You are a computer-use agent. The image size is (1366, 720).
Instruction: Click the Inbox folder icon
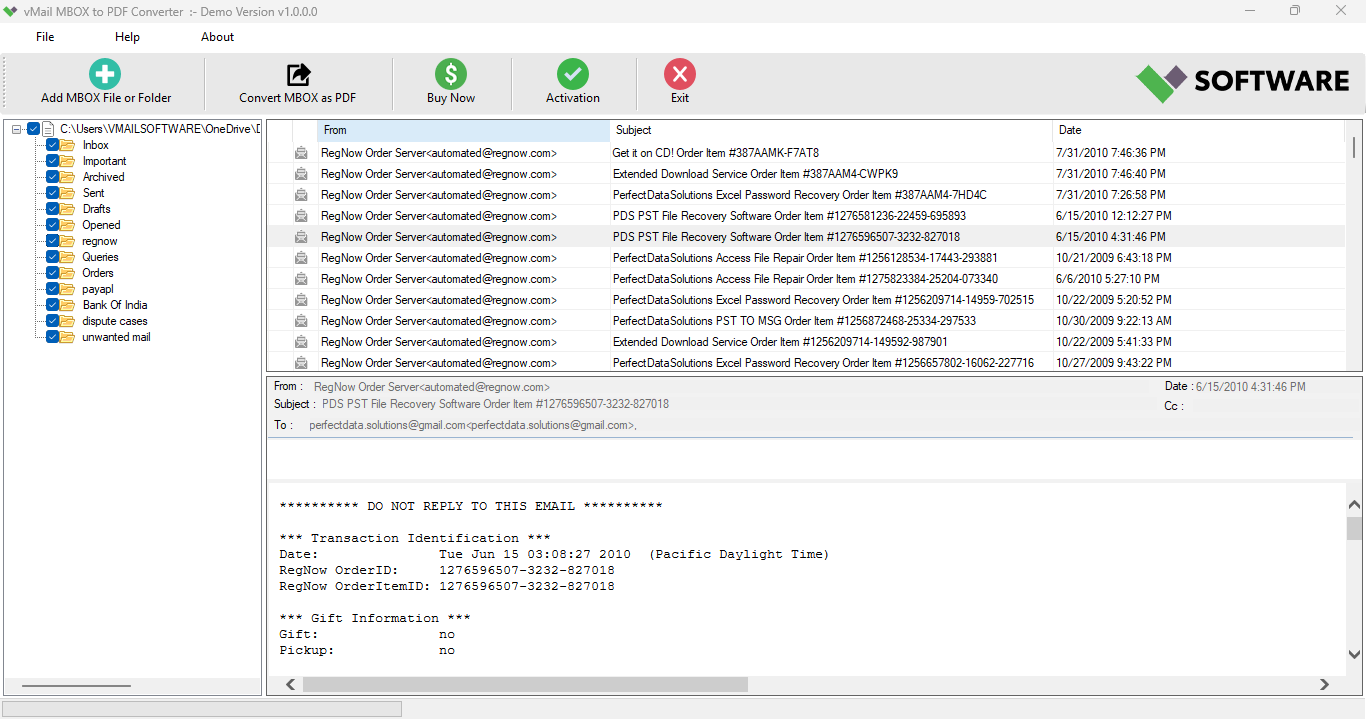point(65,144)
